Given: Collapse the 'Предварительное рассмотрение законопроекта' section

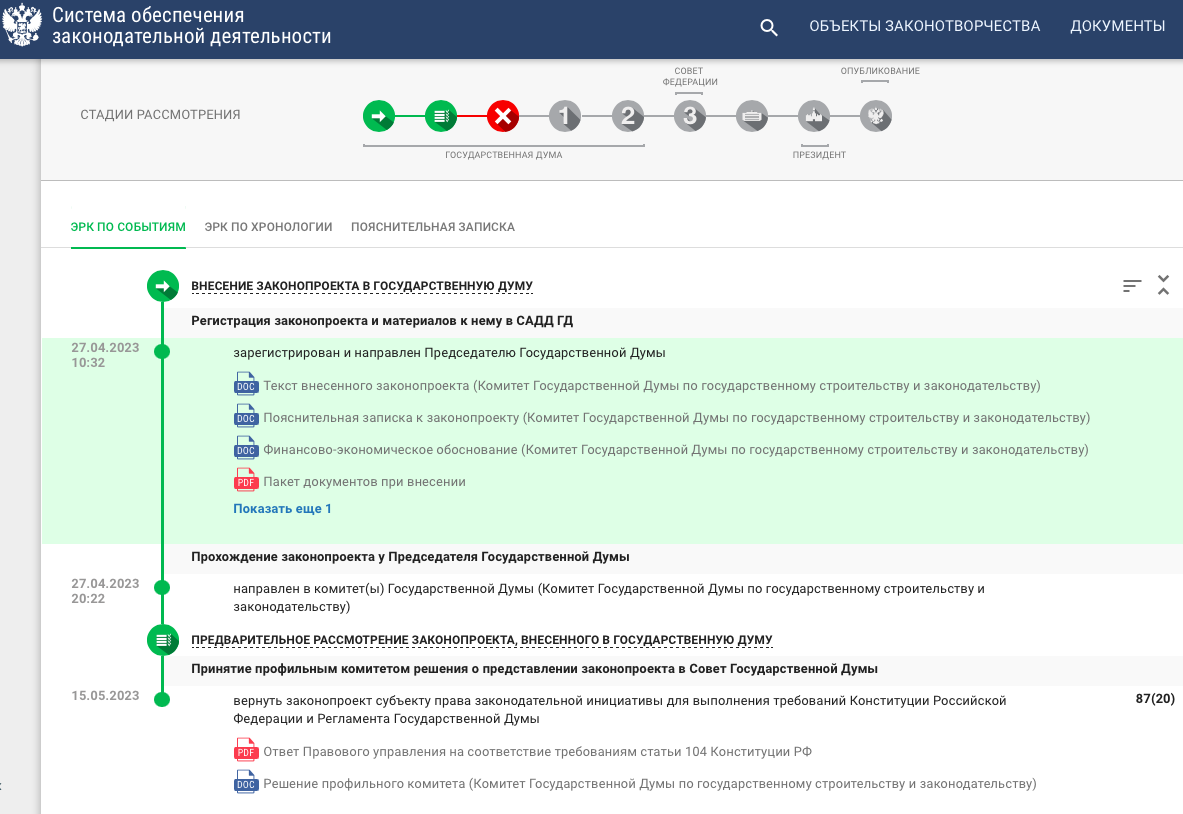Looking at the screenshot, I should [481, 640].
